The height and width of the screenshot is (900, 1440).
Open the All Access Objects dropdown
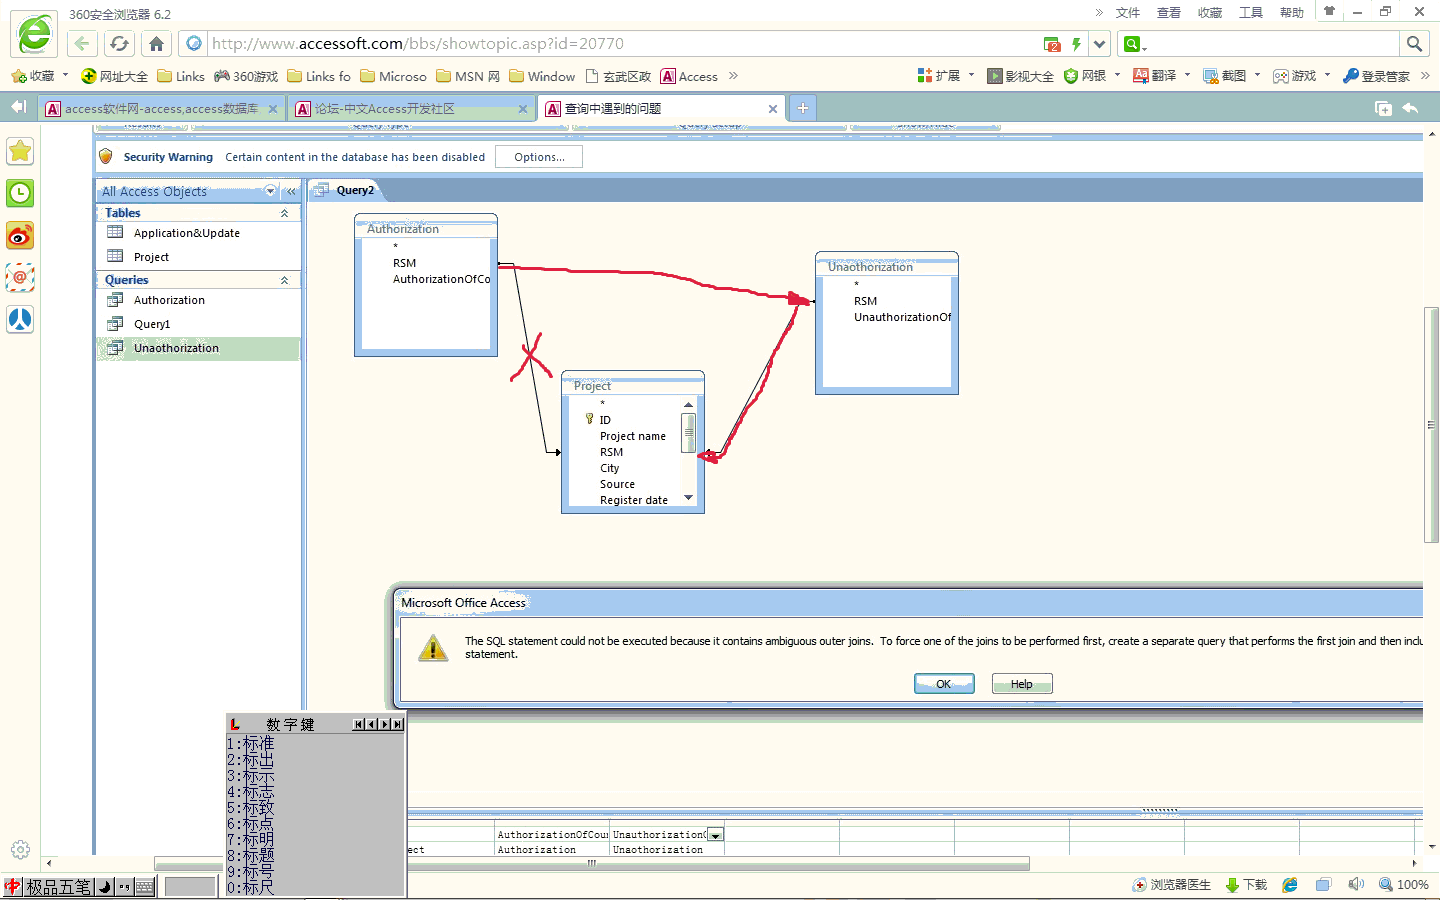pos(270,191)
